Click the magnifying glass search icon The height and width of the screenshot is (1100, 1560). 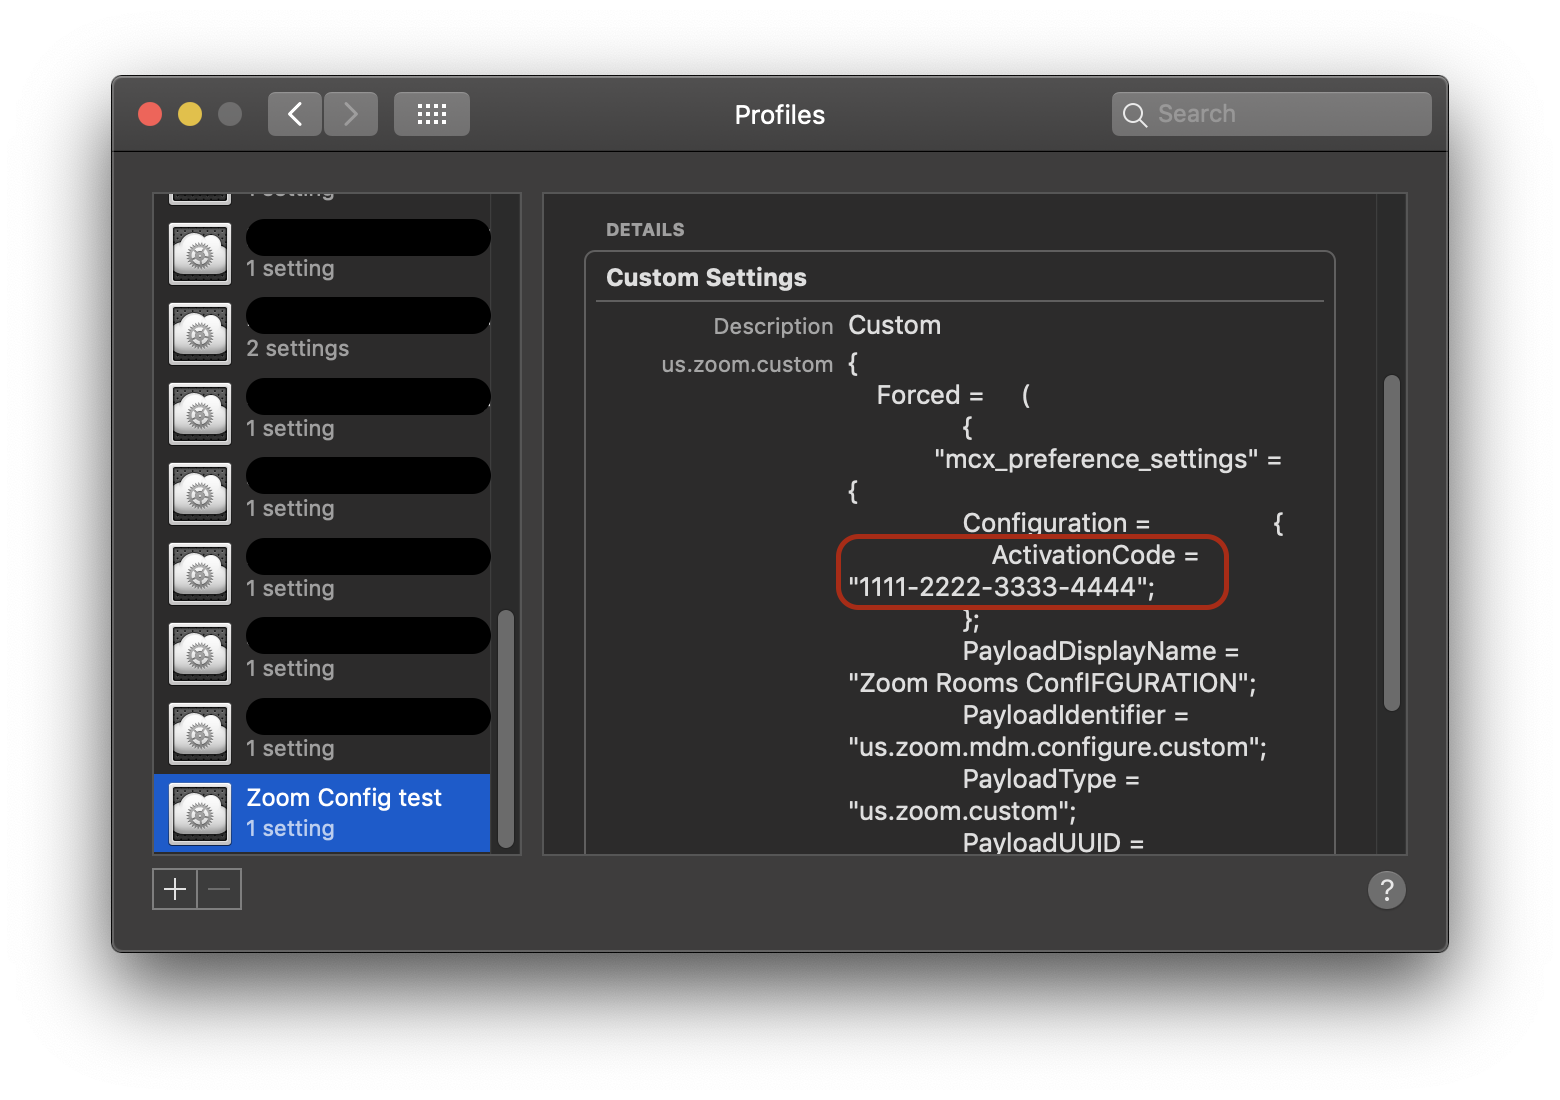pyautogui.click(x=1134, y=115)
